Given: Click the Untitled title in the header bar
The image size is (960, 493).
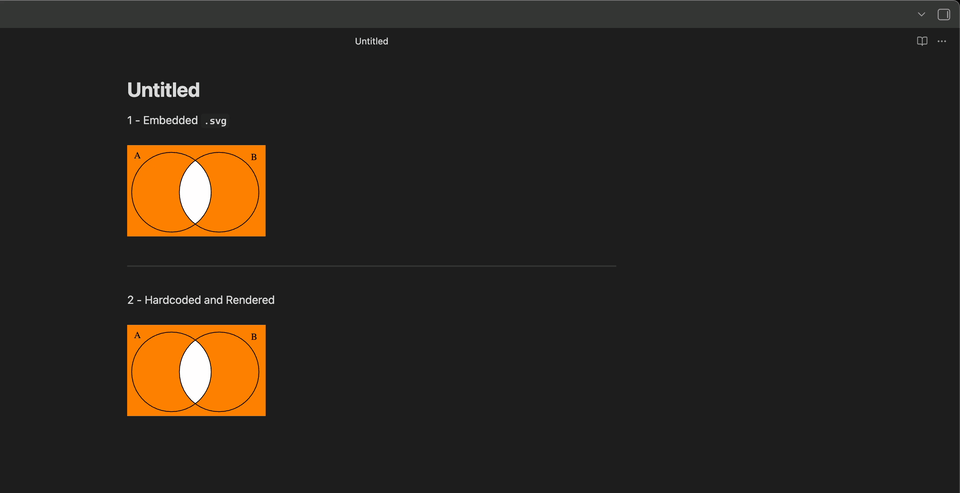Looking at the screenshot, I should coord(371,41).
